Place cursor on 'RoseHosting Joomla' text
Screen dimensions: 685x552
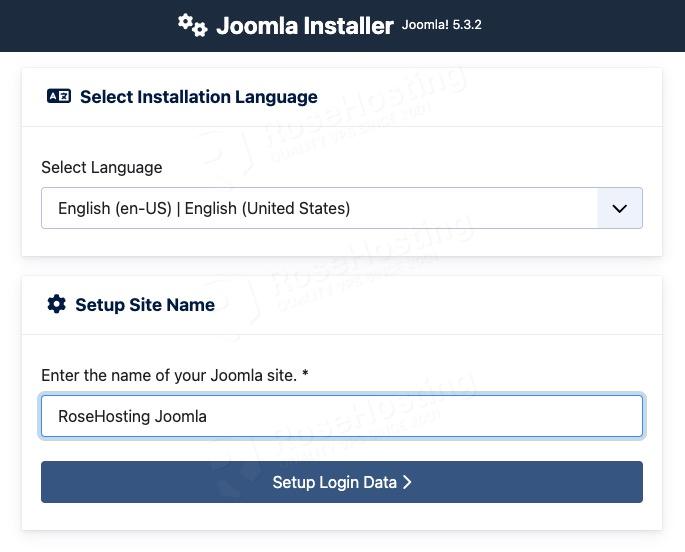tap(132, 416)
